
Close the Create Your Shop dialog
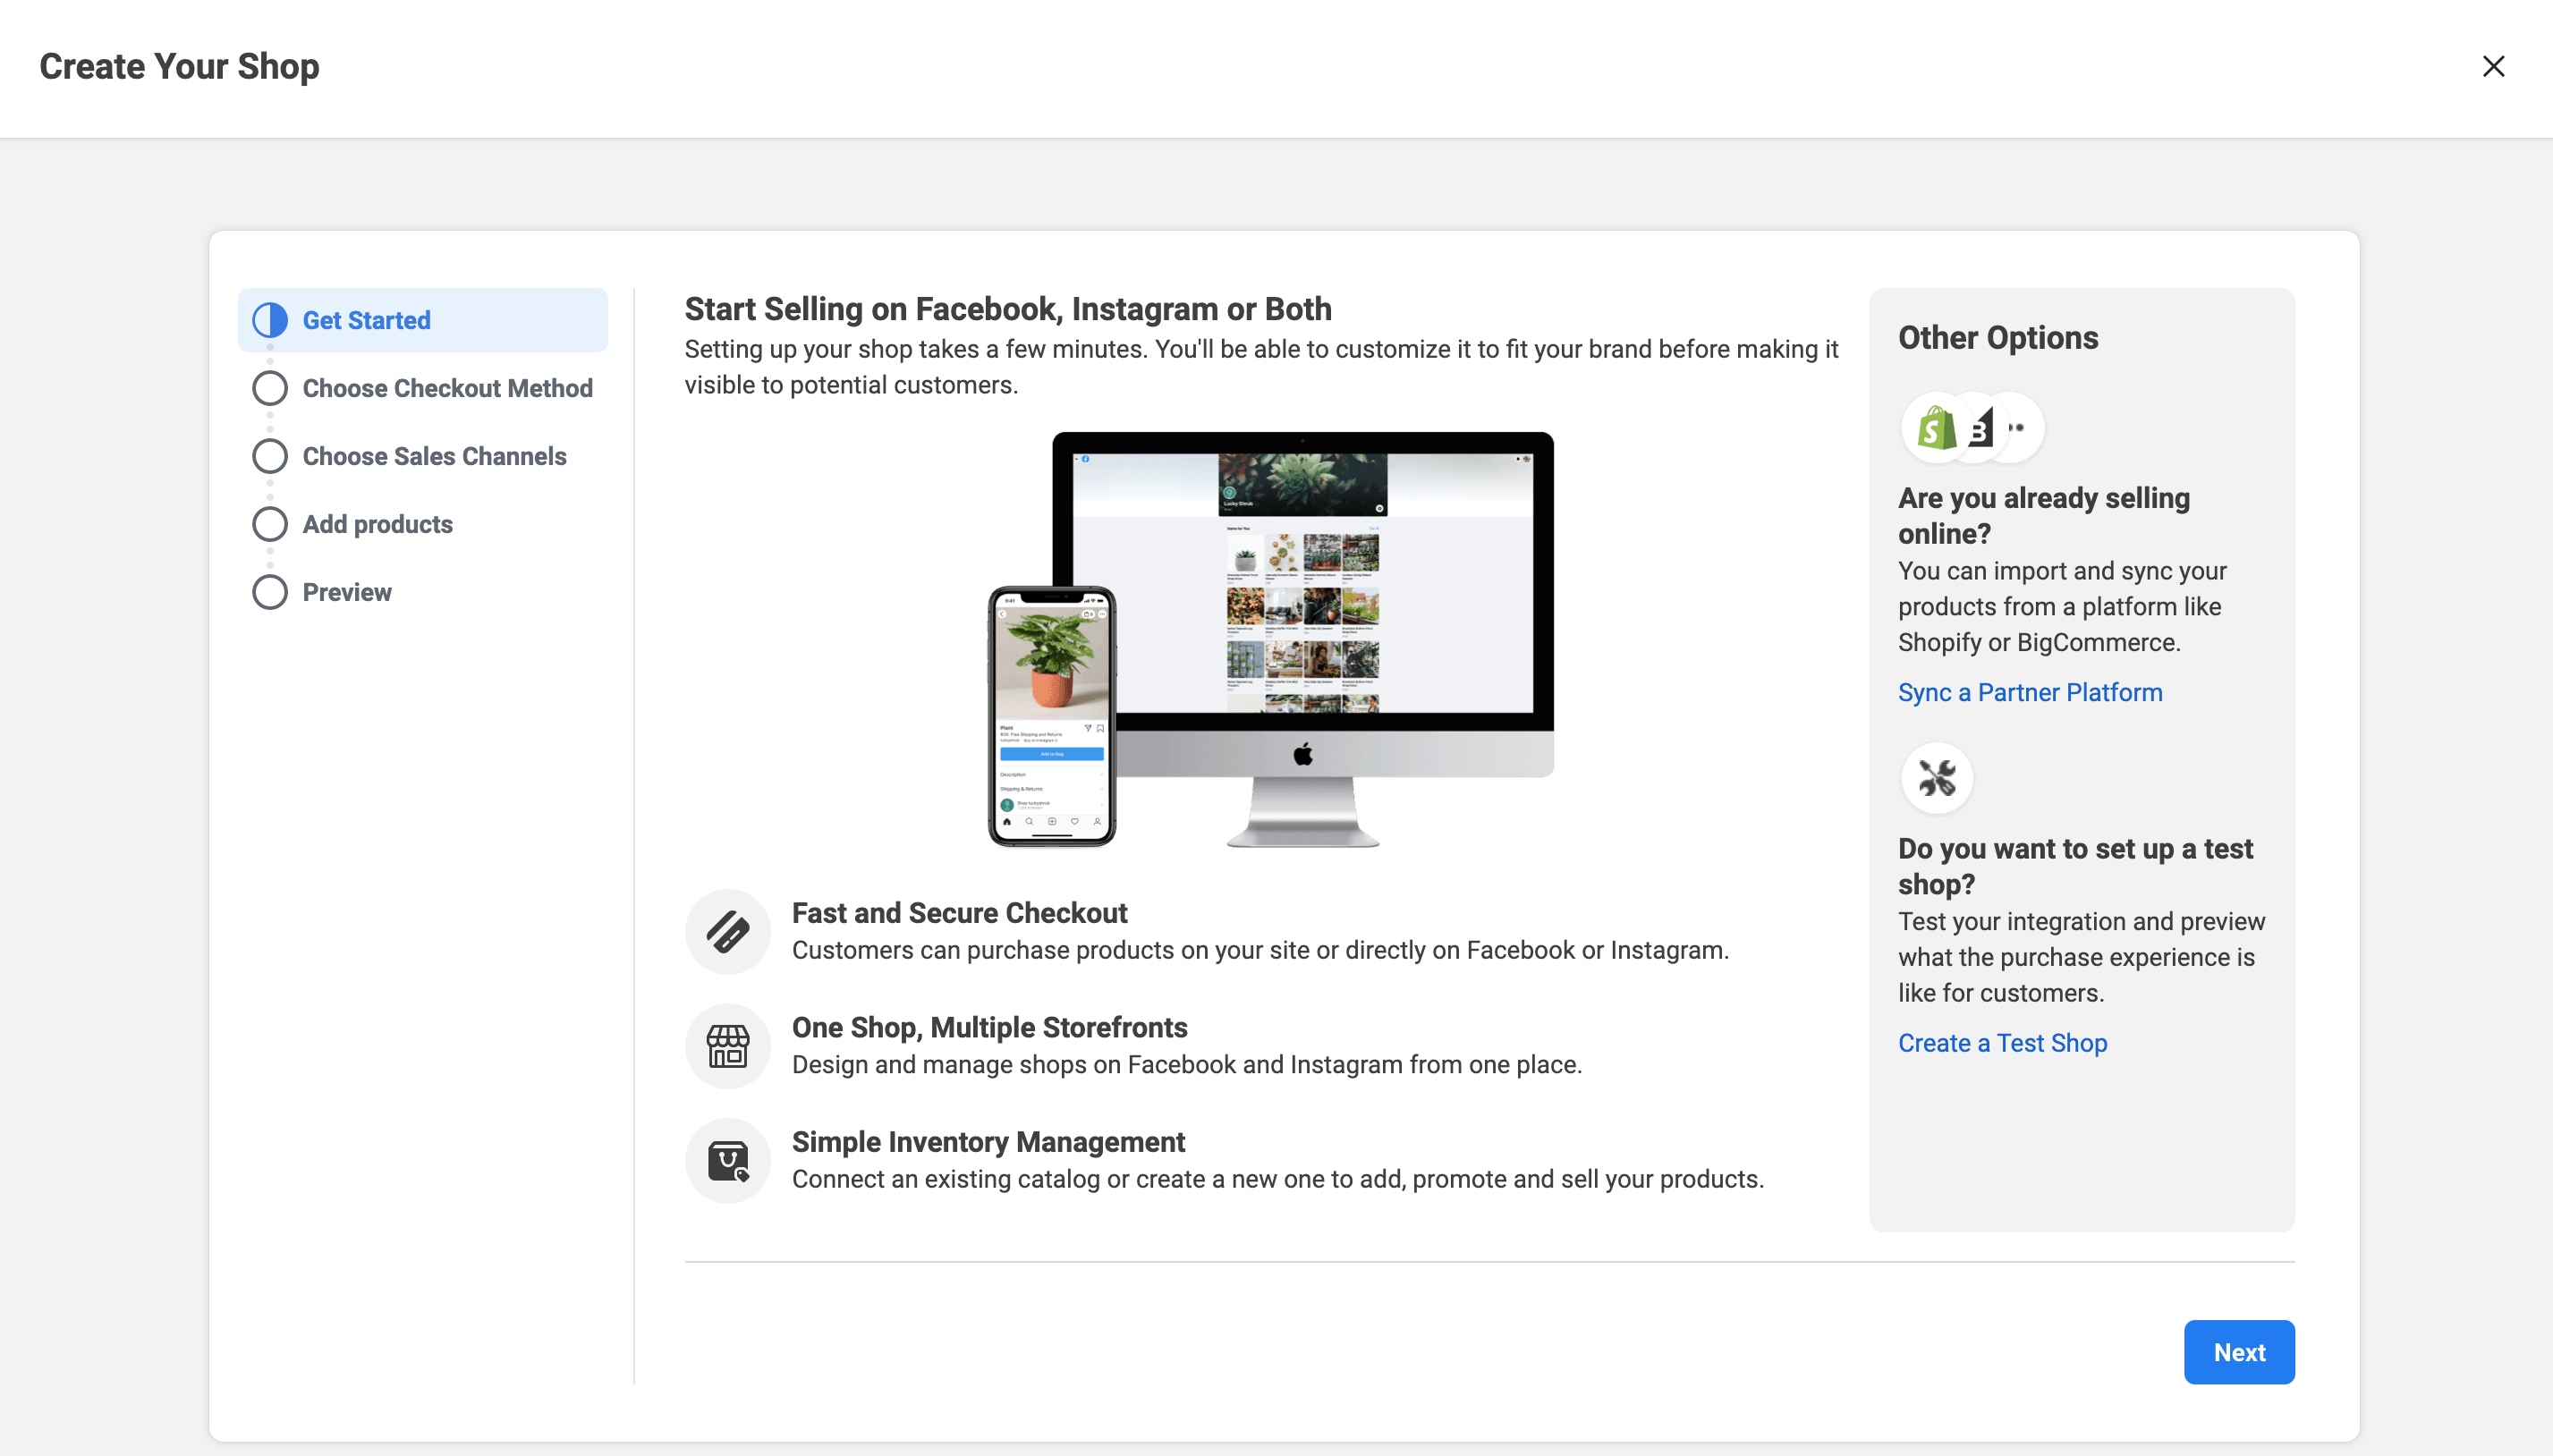[x=2493, y=66]
